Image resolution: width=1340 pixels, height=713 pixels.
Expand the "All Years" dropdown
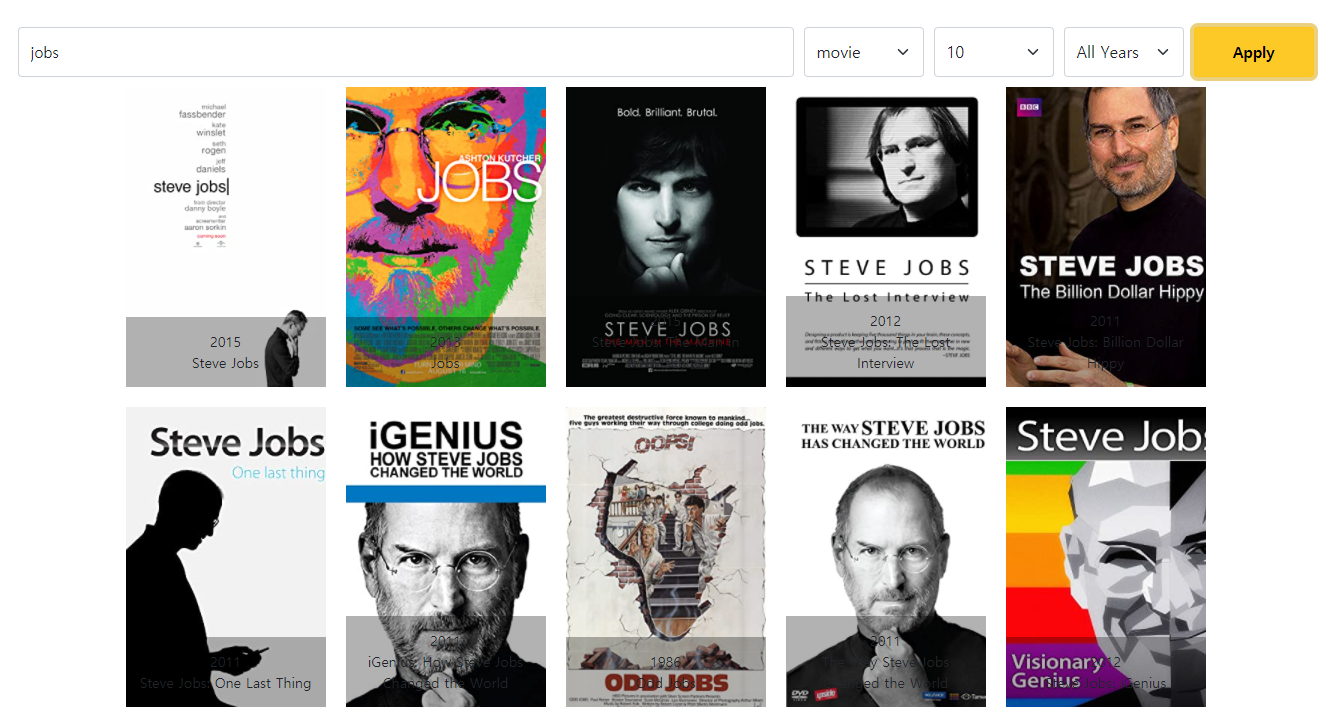1124,52
